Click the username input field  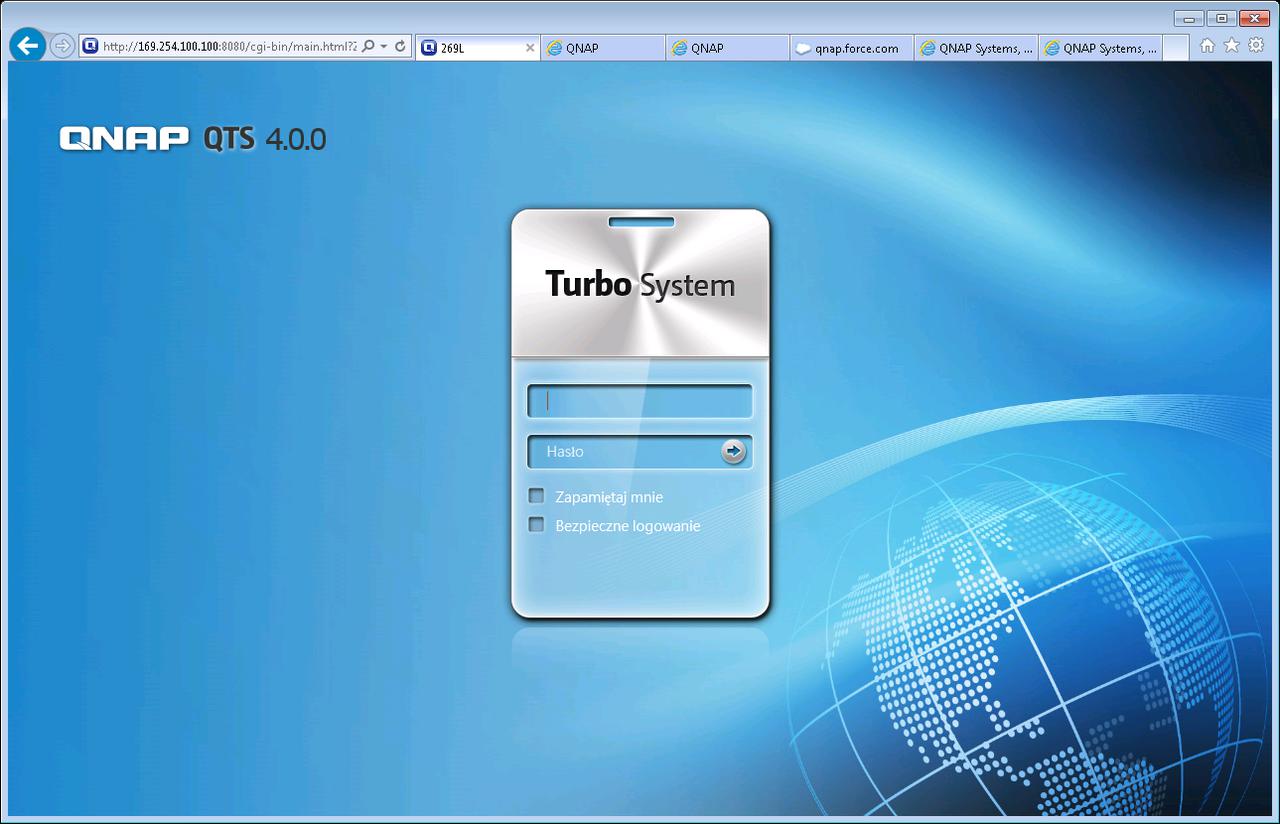coord(640,401)
